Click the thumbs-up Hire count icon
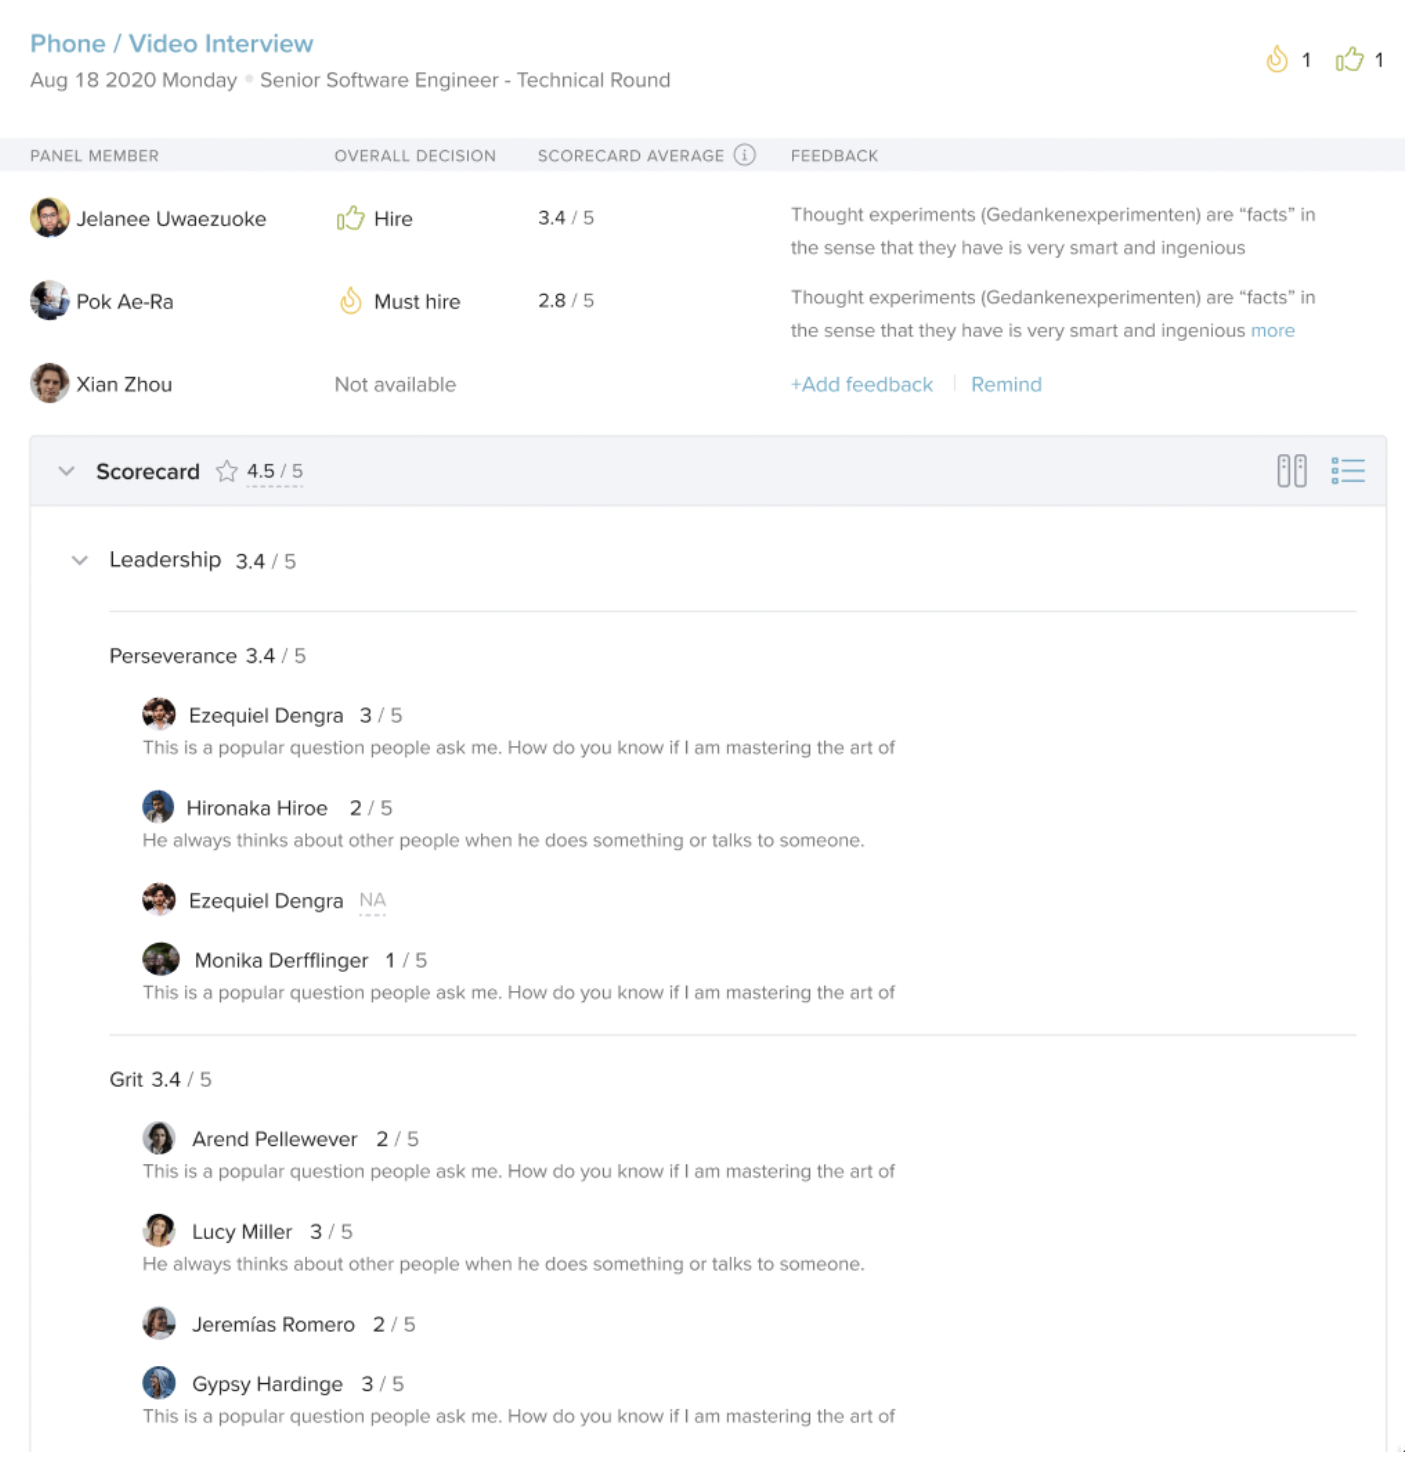1410x1465 pixels. pos(1349,59)
